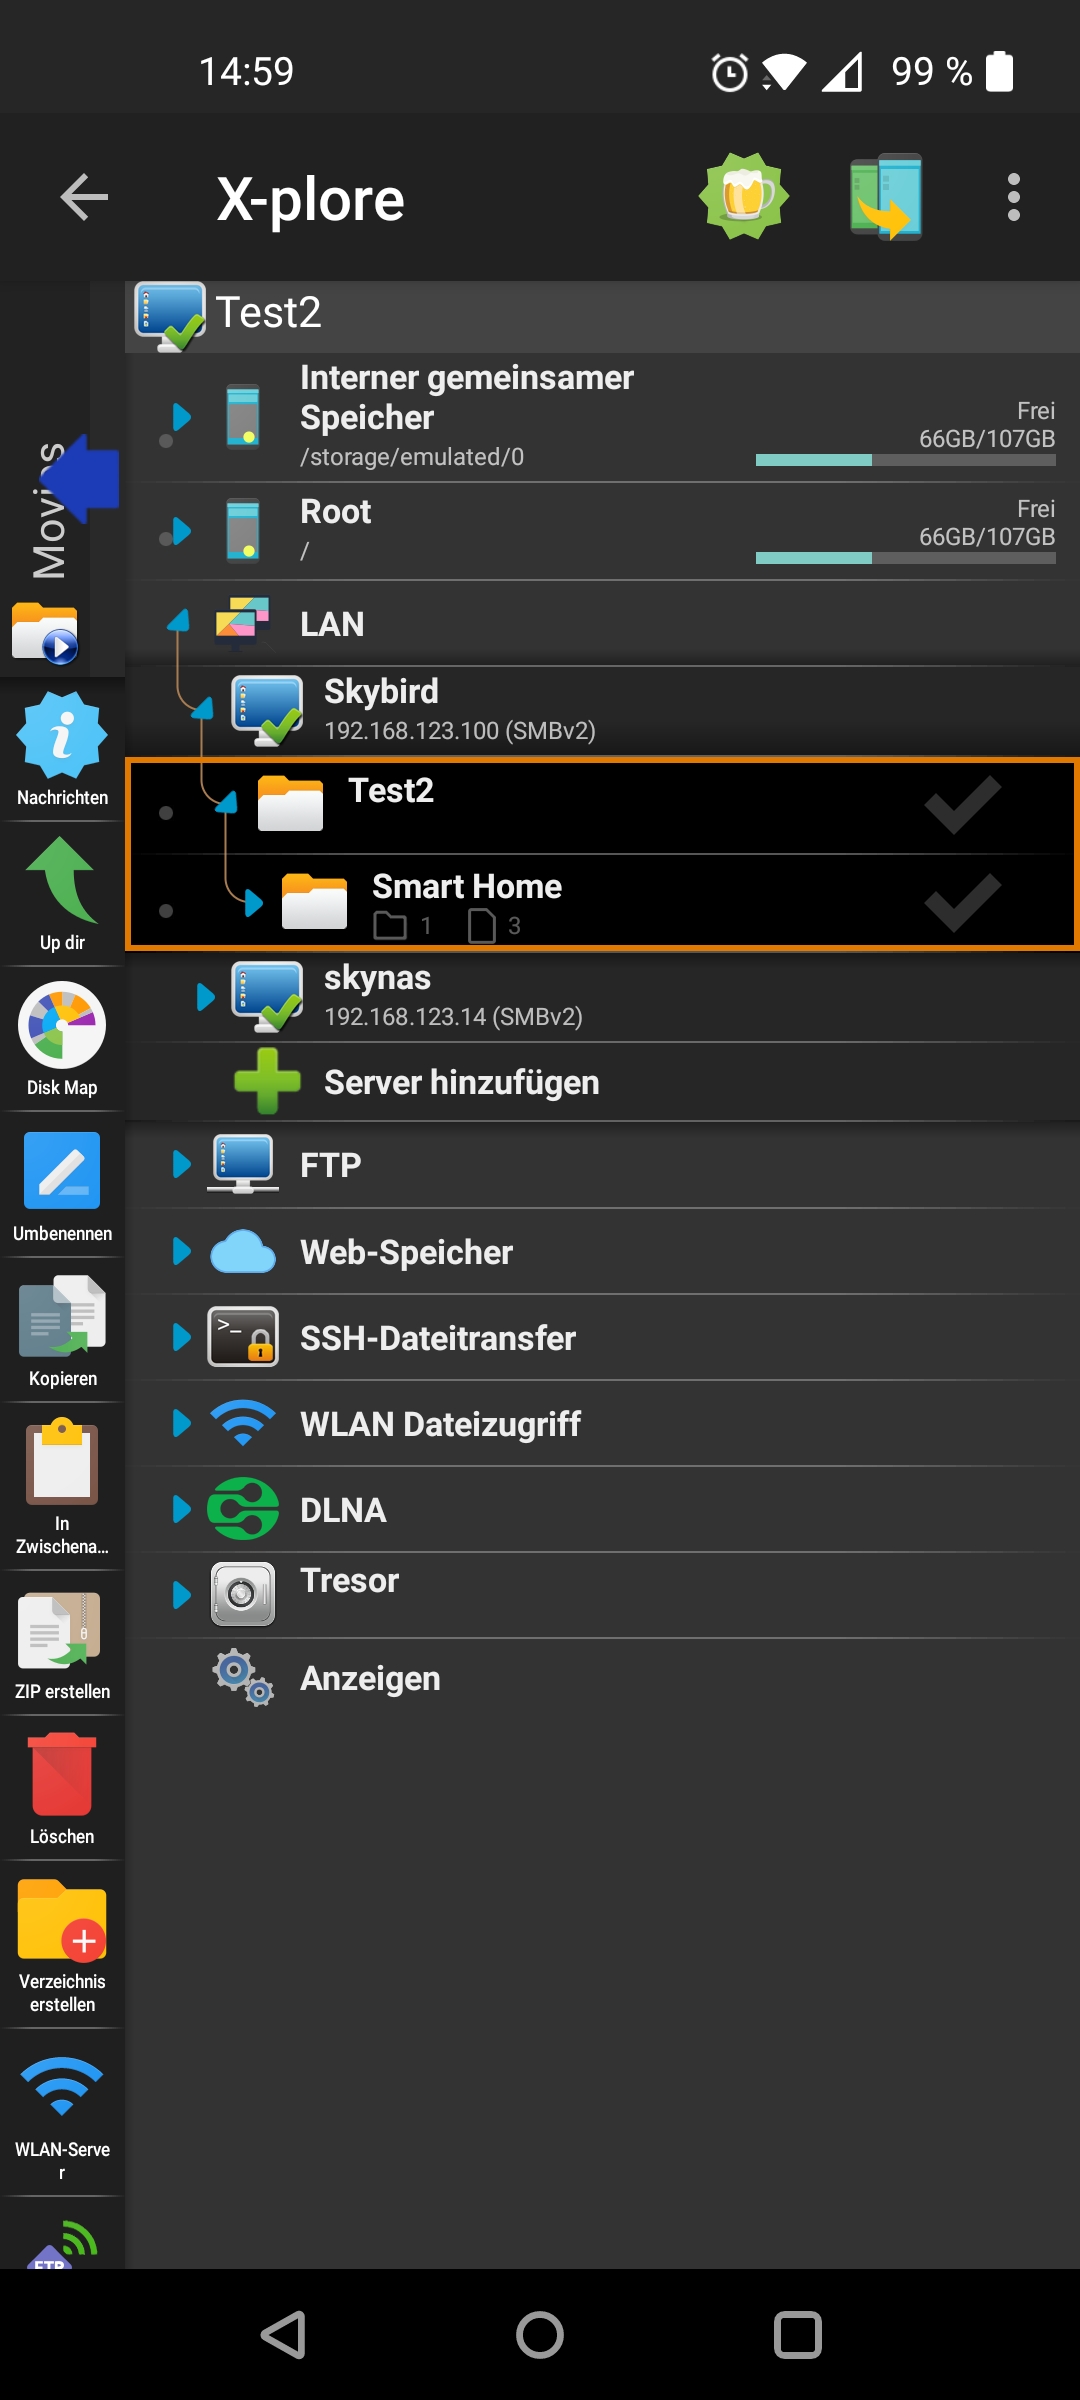This screenshot has height=2400, width=1080.
Task: Collapse the LAN tree node
Action: (x=180, y=622)
